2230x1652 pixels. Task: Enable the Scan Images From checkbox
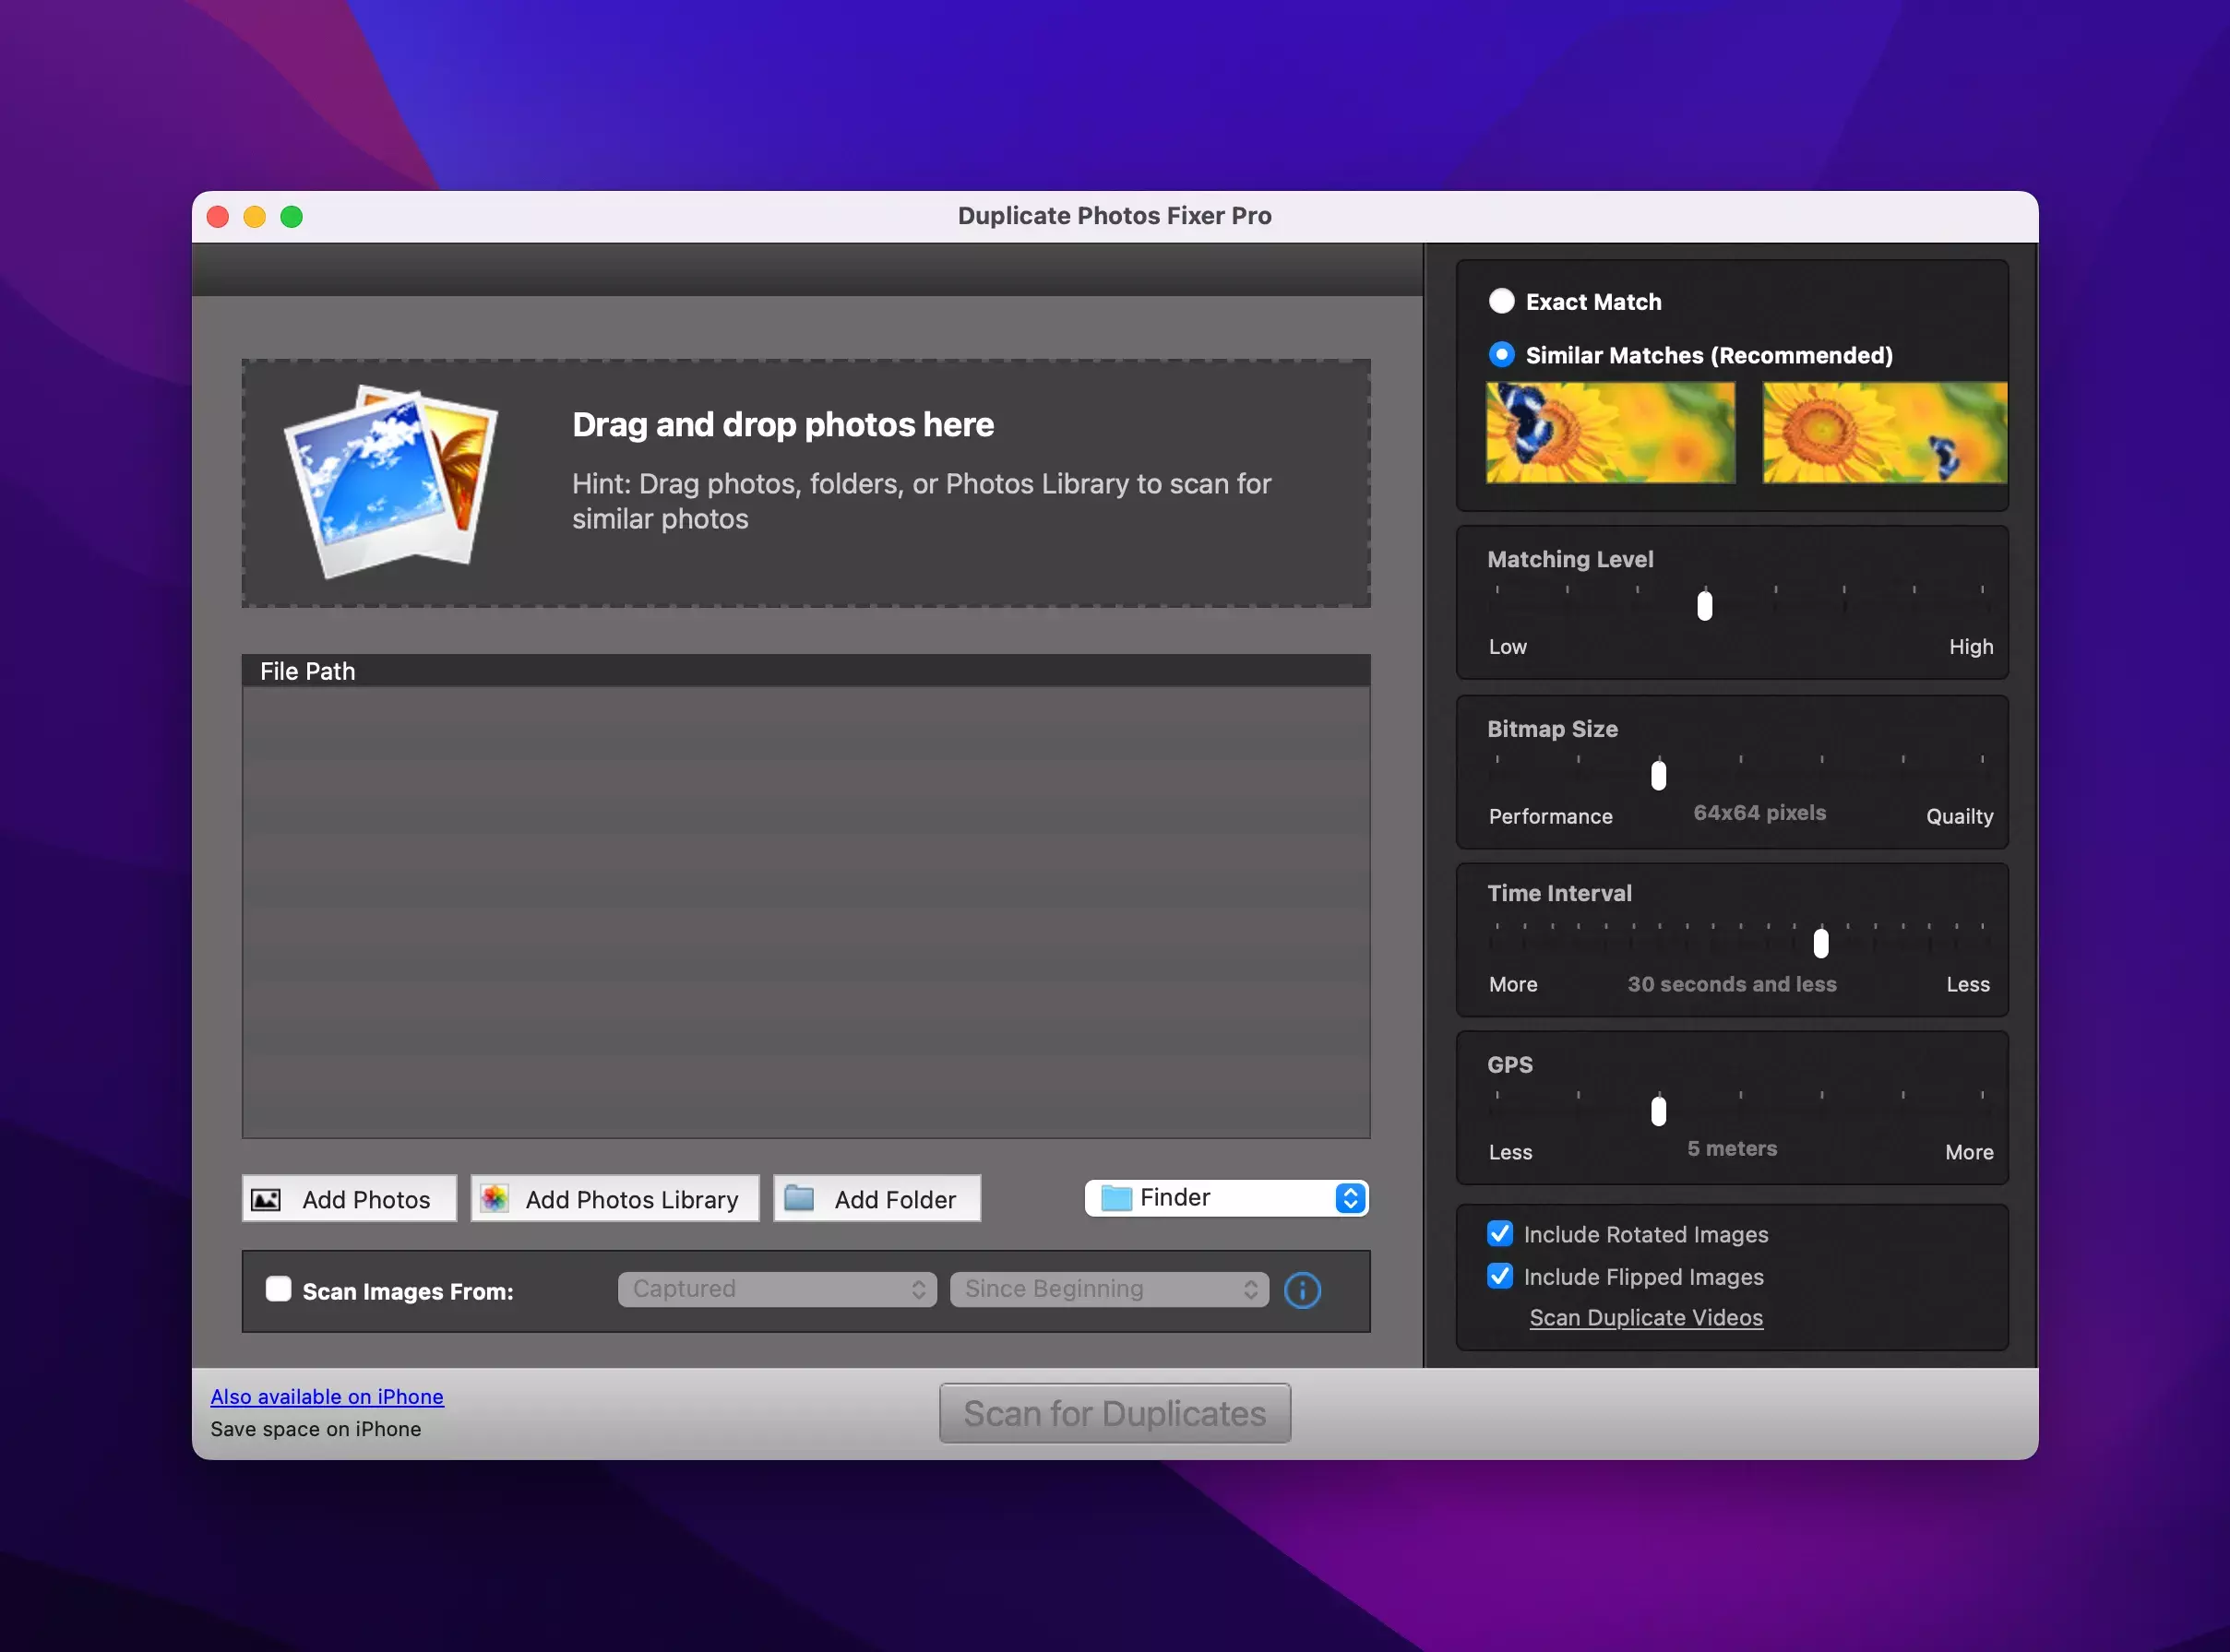(278, 1290)
